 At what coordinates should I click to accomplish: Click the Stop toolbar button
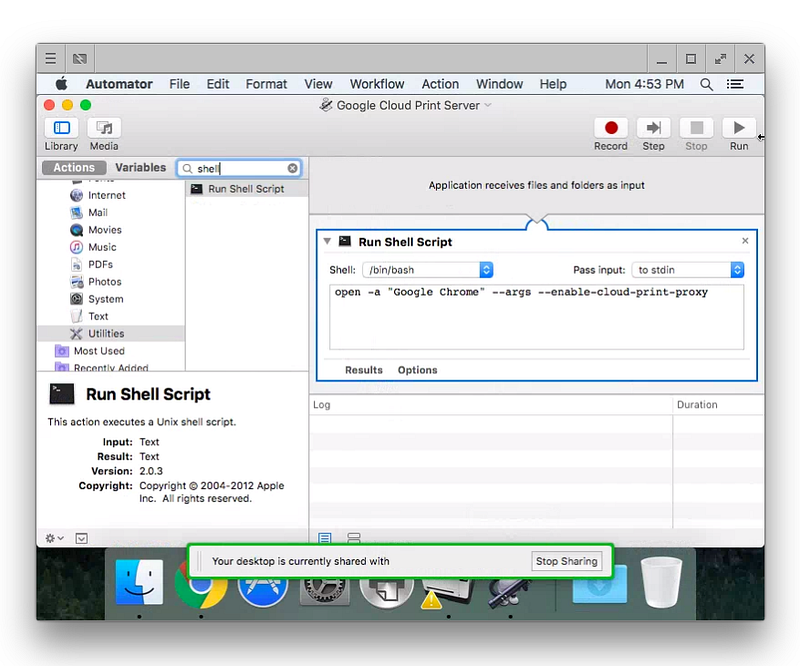696,128
